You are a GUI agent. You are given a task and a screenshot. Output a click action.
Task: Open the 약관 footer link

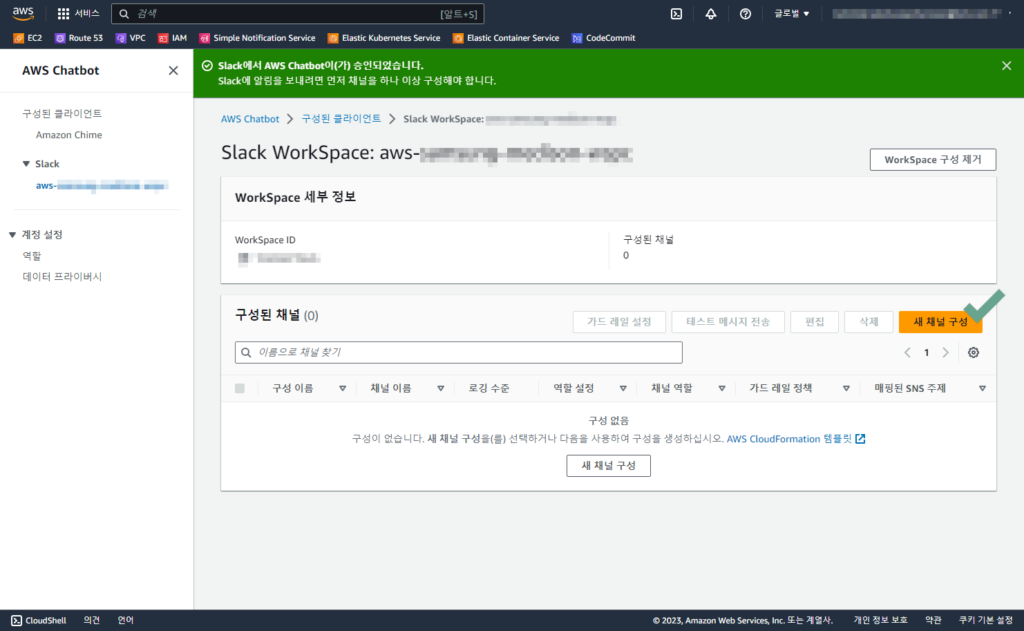pos(933,621)
